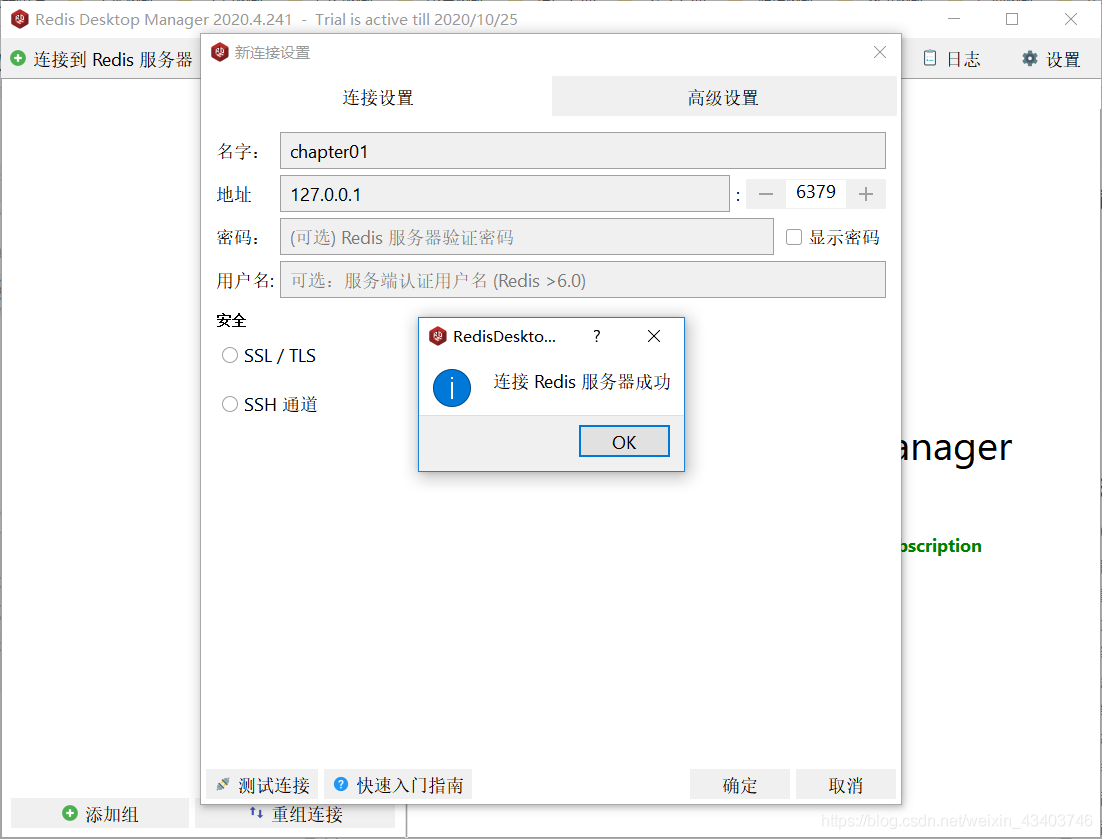The image size is (1102, 839).
Task: Add a new group via 添加组
Action: [x=99, y=812]
